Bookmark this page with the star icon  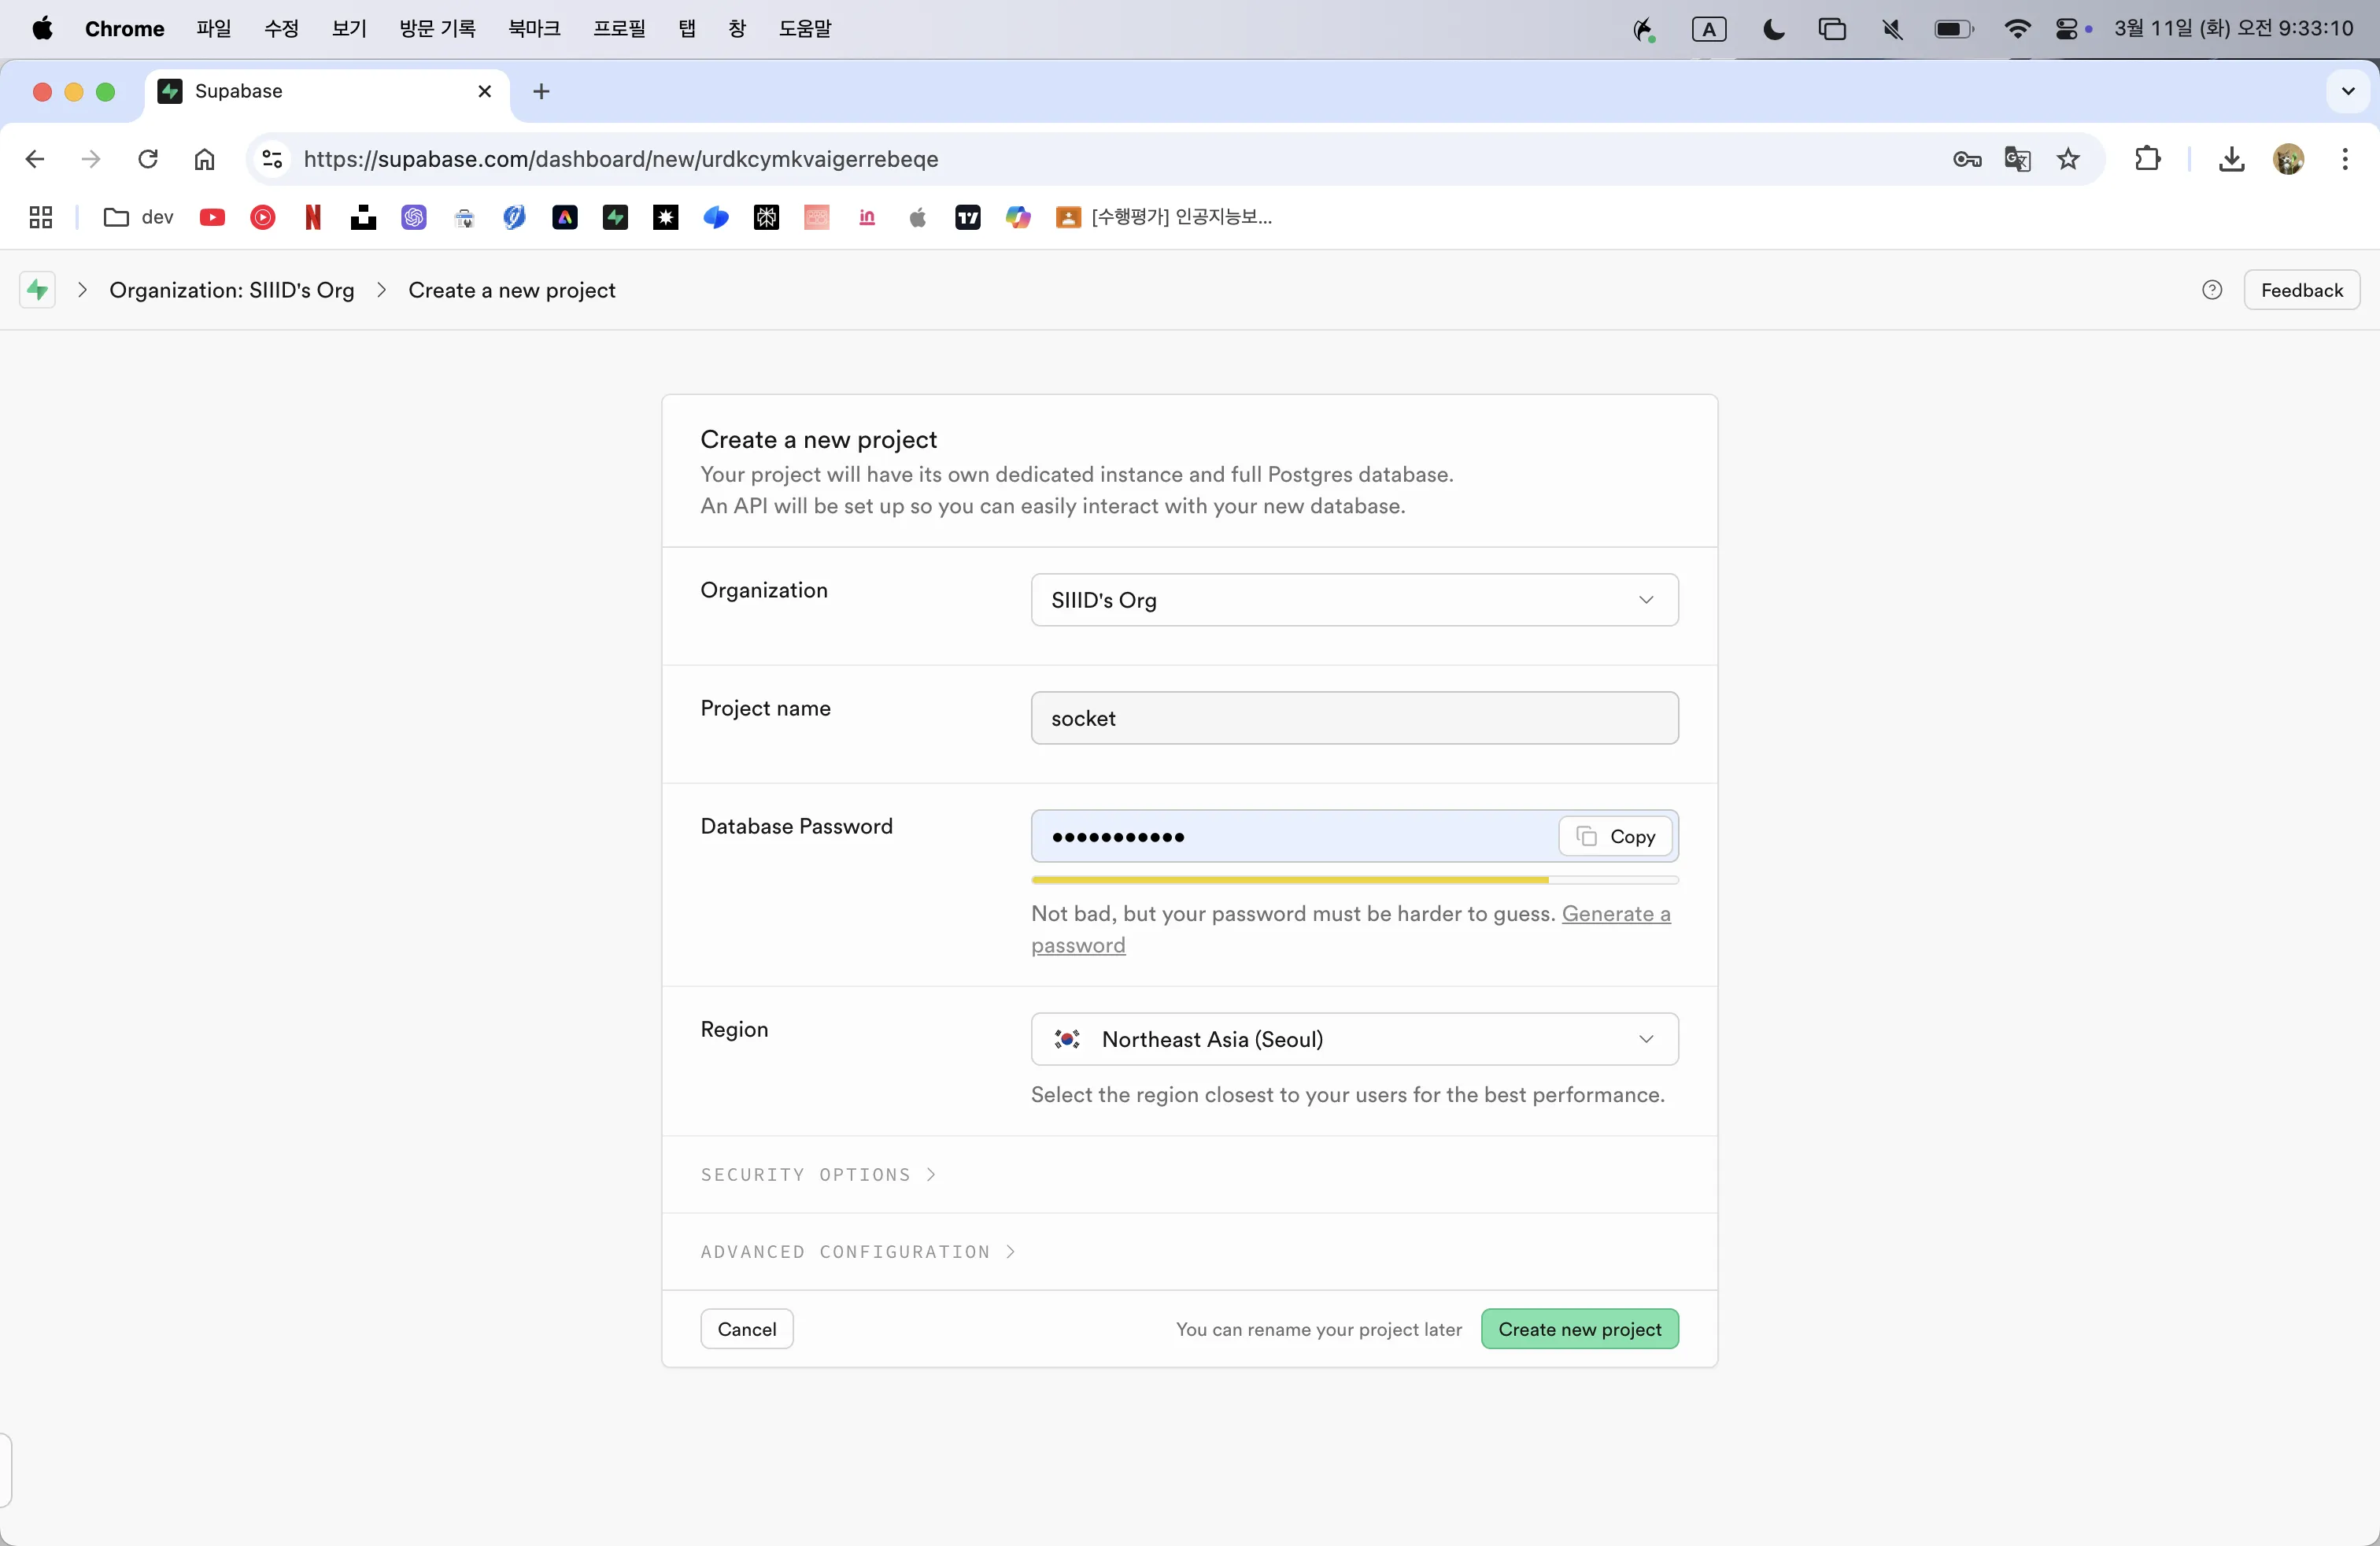coord(2068,159)
